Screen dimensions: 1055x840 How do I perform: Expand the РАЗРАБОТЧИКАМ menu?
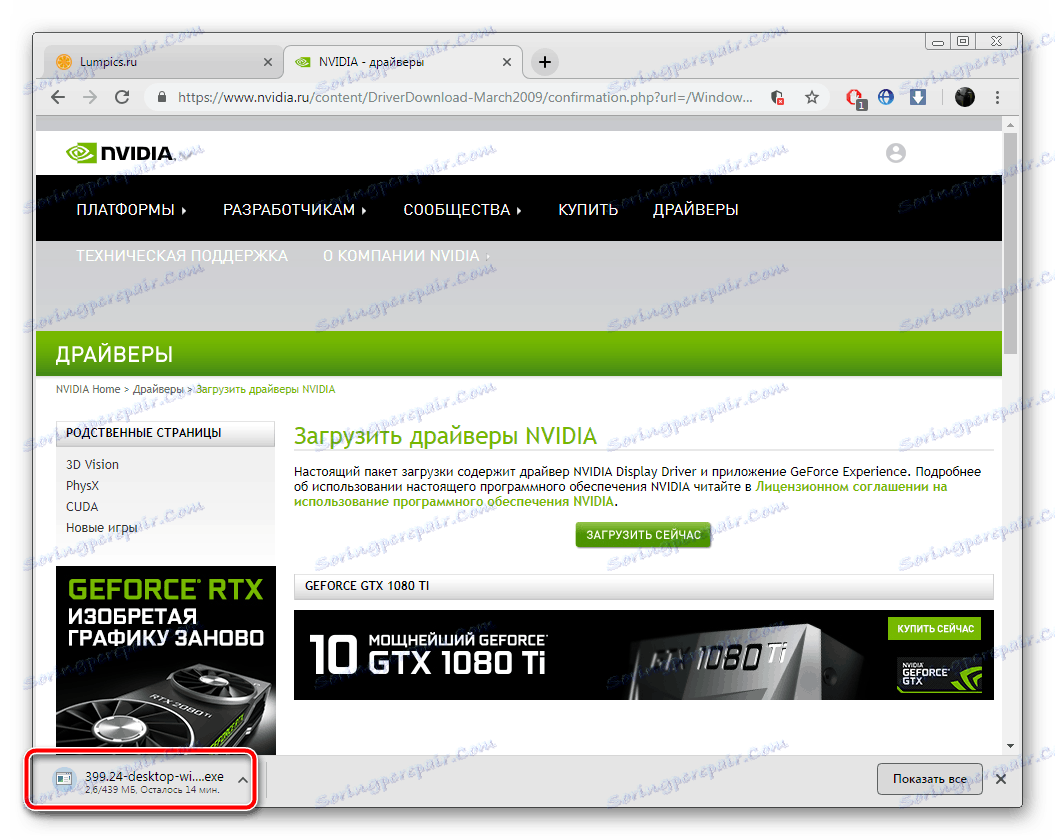(295, 210)
